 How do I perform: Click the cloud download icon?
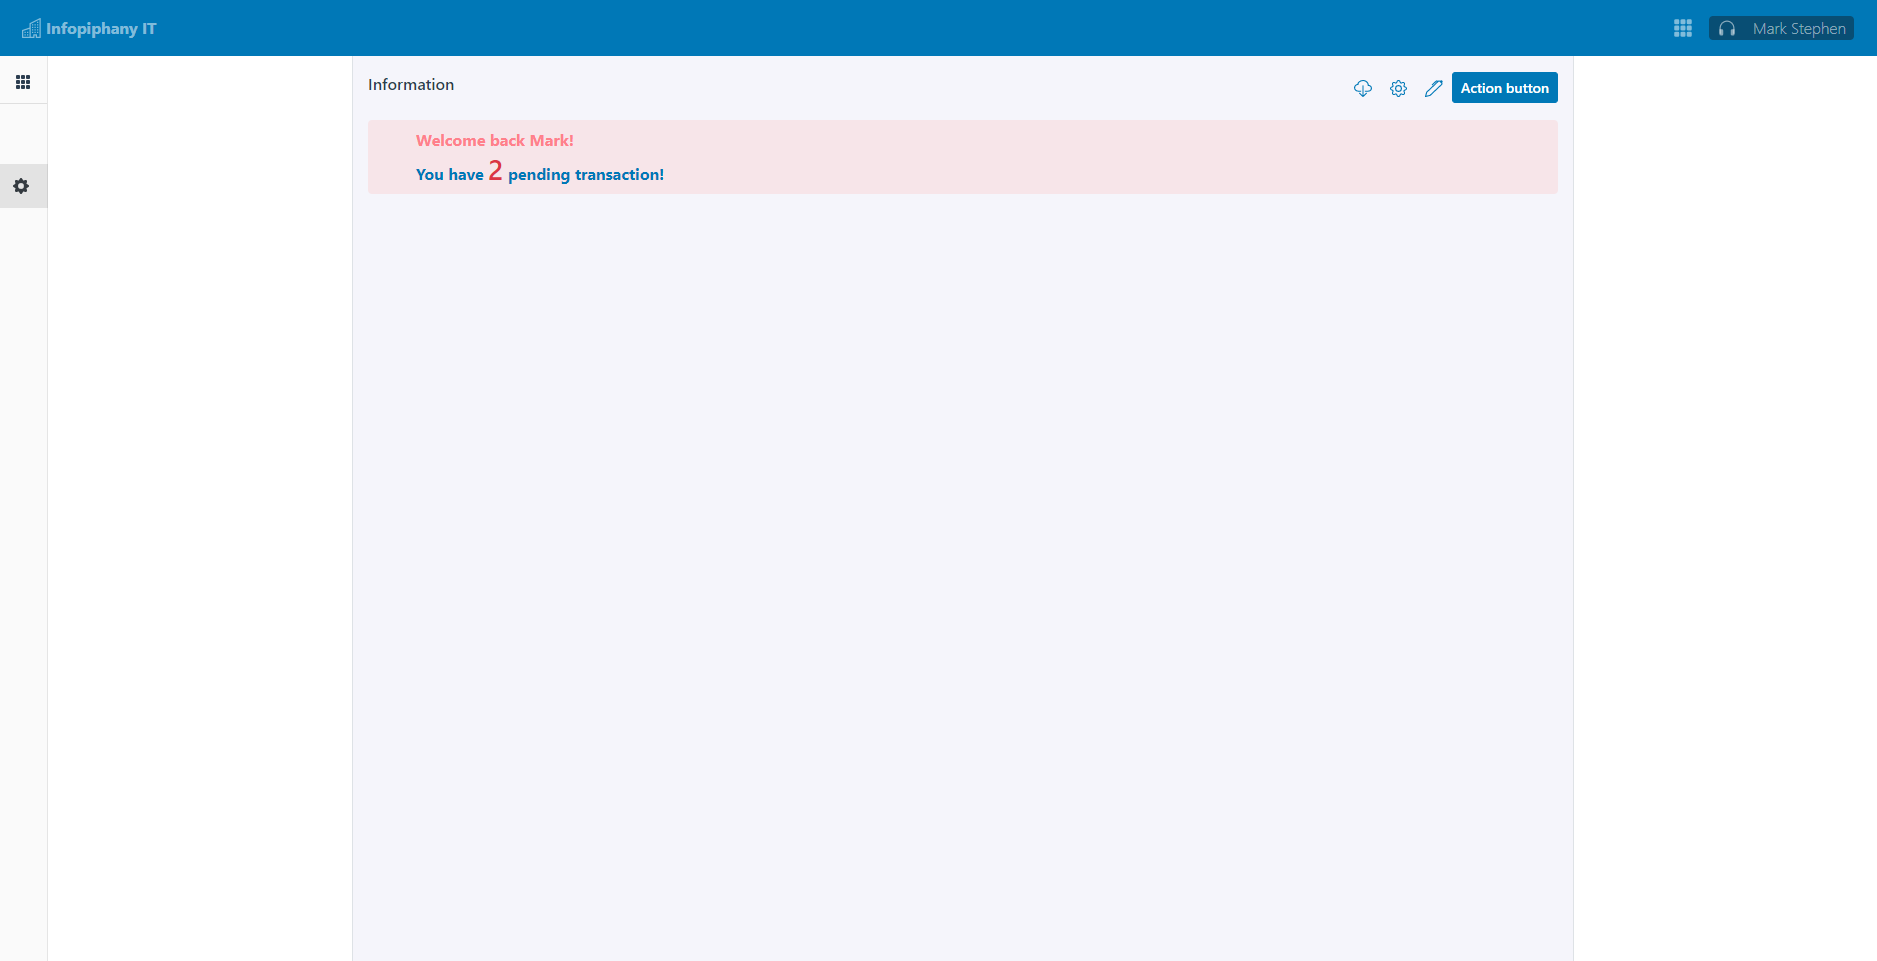[1362, 88]
